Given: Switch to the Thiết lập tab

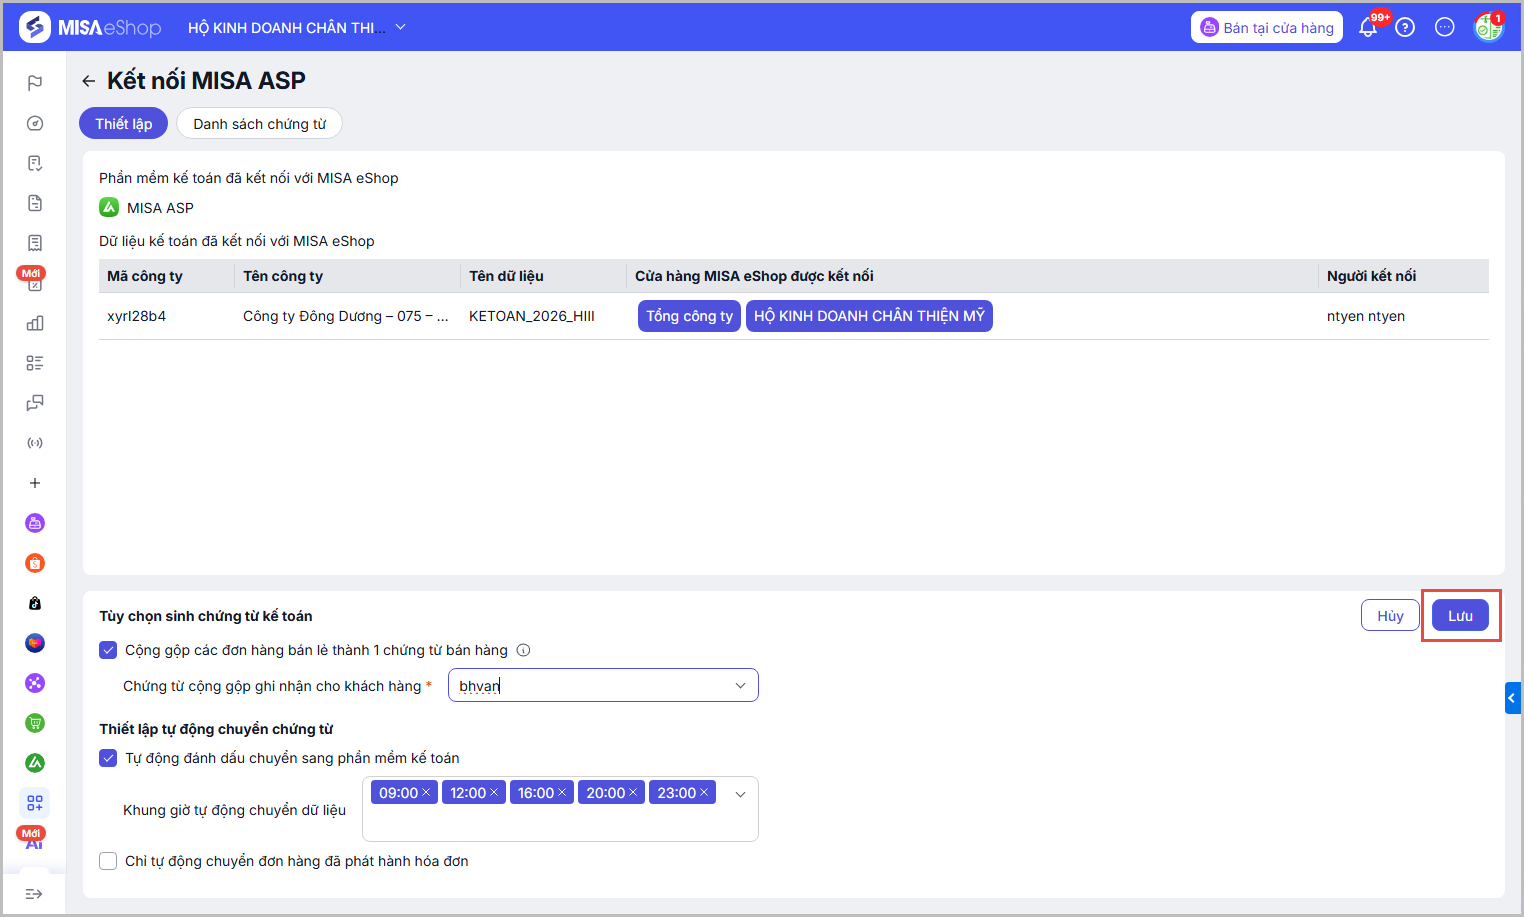Looking at the screenshot, I should point(124,124).
